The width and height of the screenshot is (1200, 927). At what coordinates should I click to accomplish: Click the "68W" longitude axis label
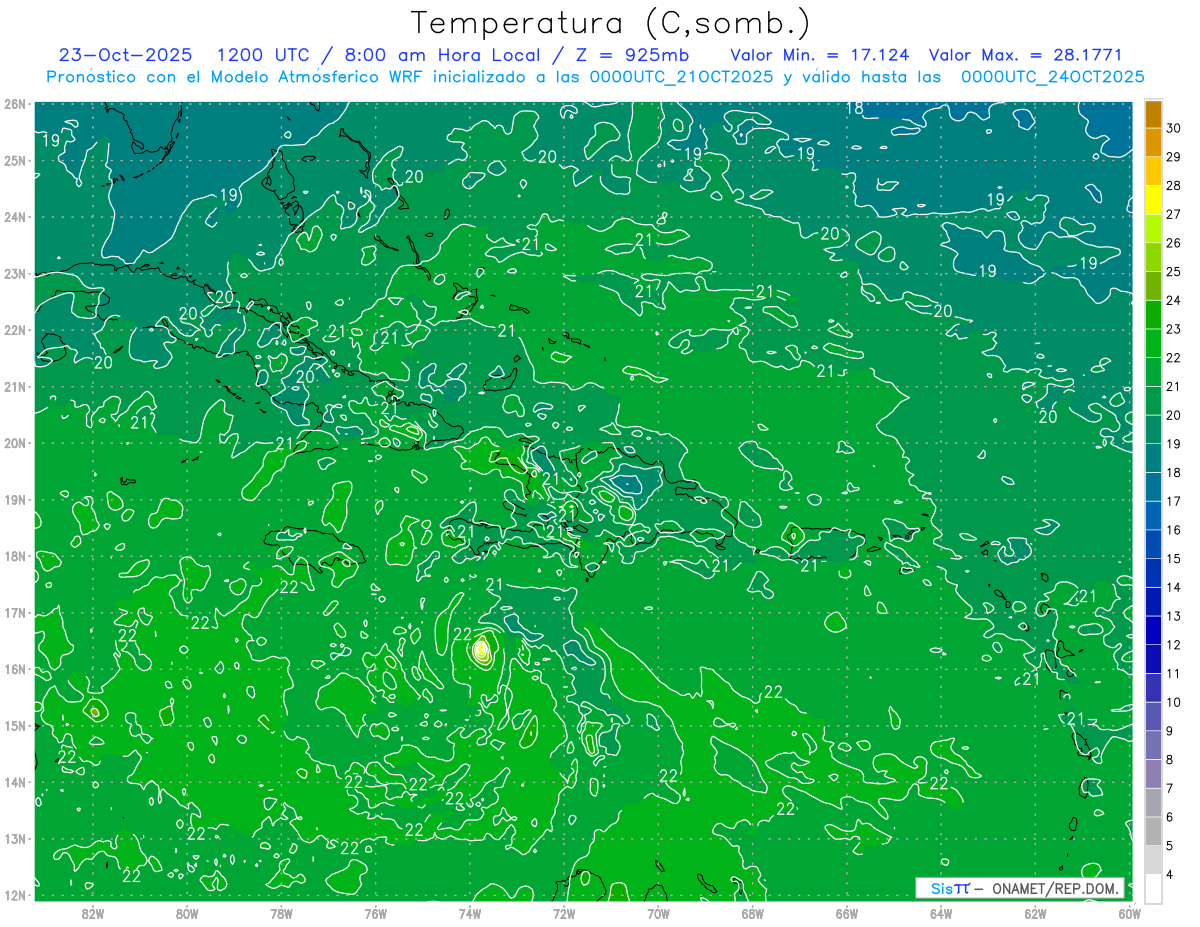(x=753, y=913)
